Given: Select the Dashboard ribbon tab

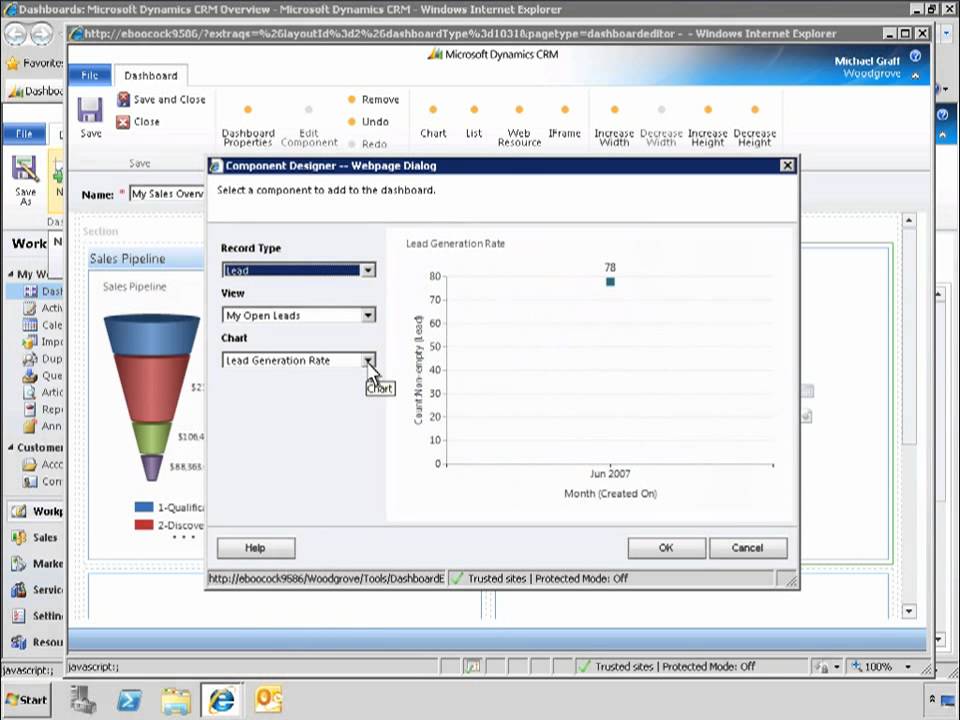Looking at the screenshot, I should tap(151, 75).
